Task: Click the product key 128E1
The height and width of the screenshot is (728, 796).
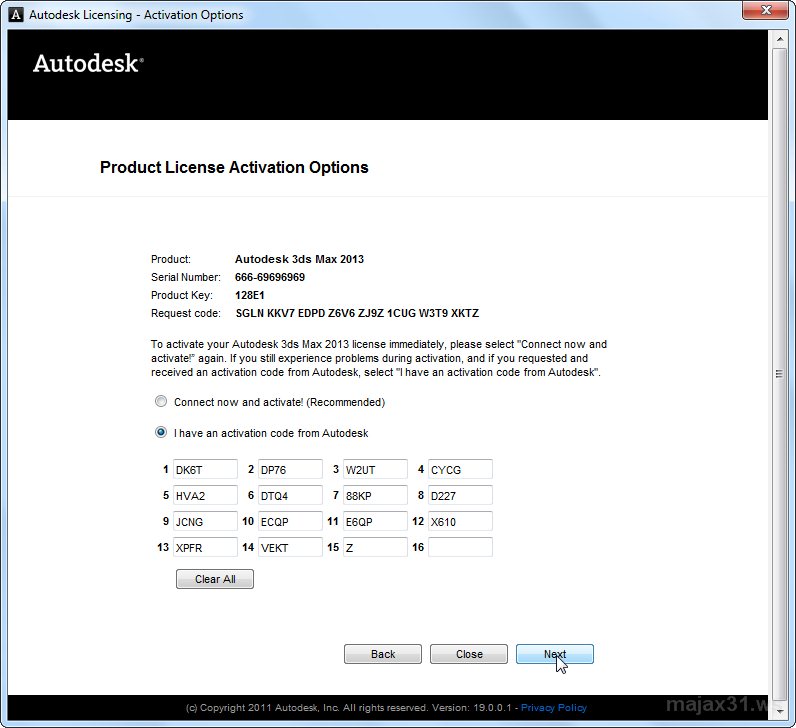Action: (249, 295)
